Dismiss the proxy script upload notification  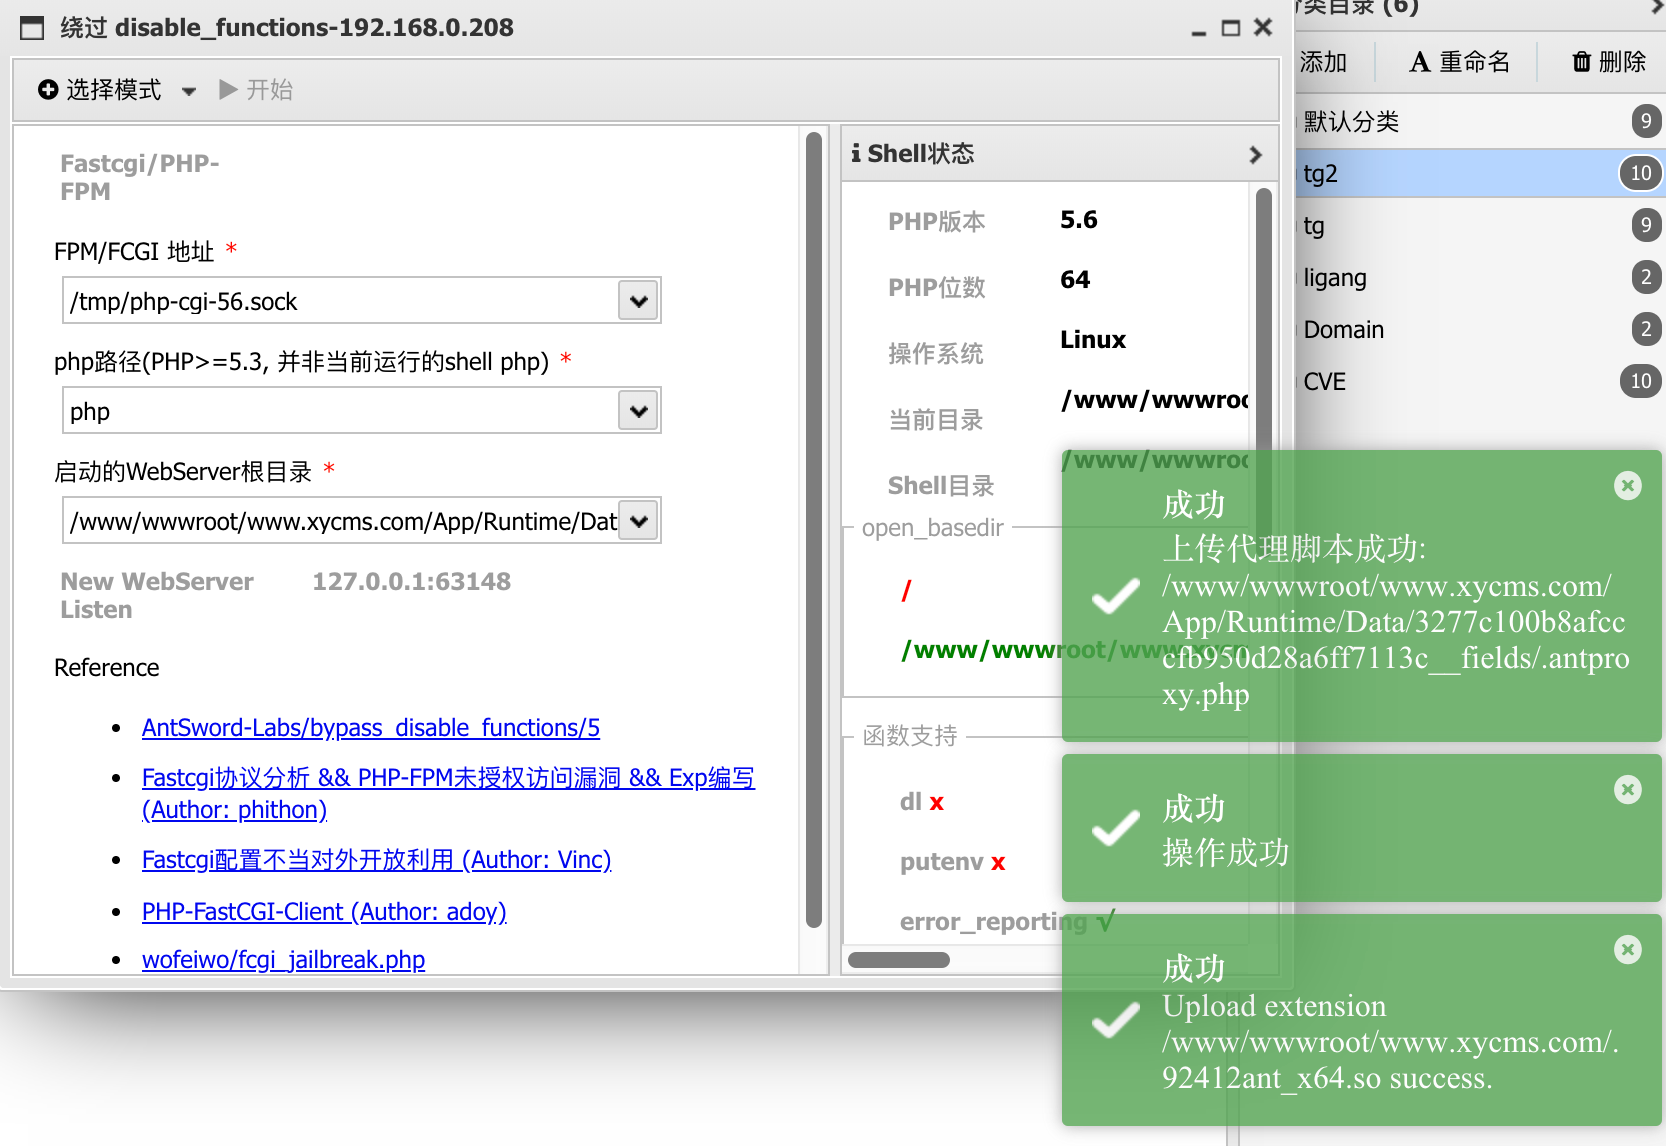tap(1627, 486)
